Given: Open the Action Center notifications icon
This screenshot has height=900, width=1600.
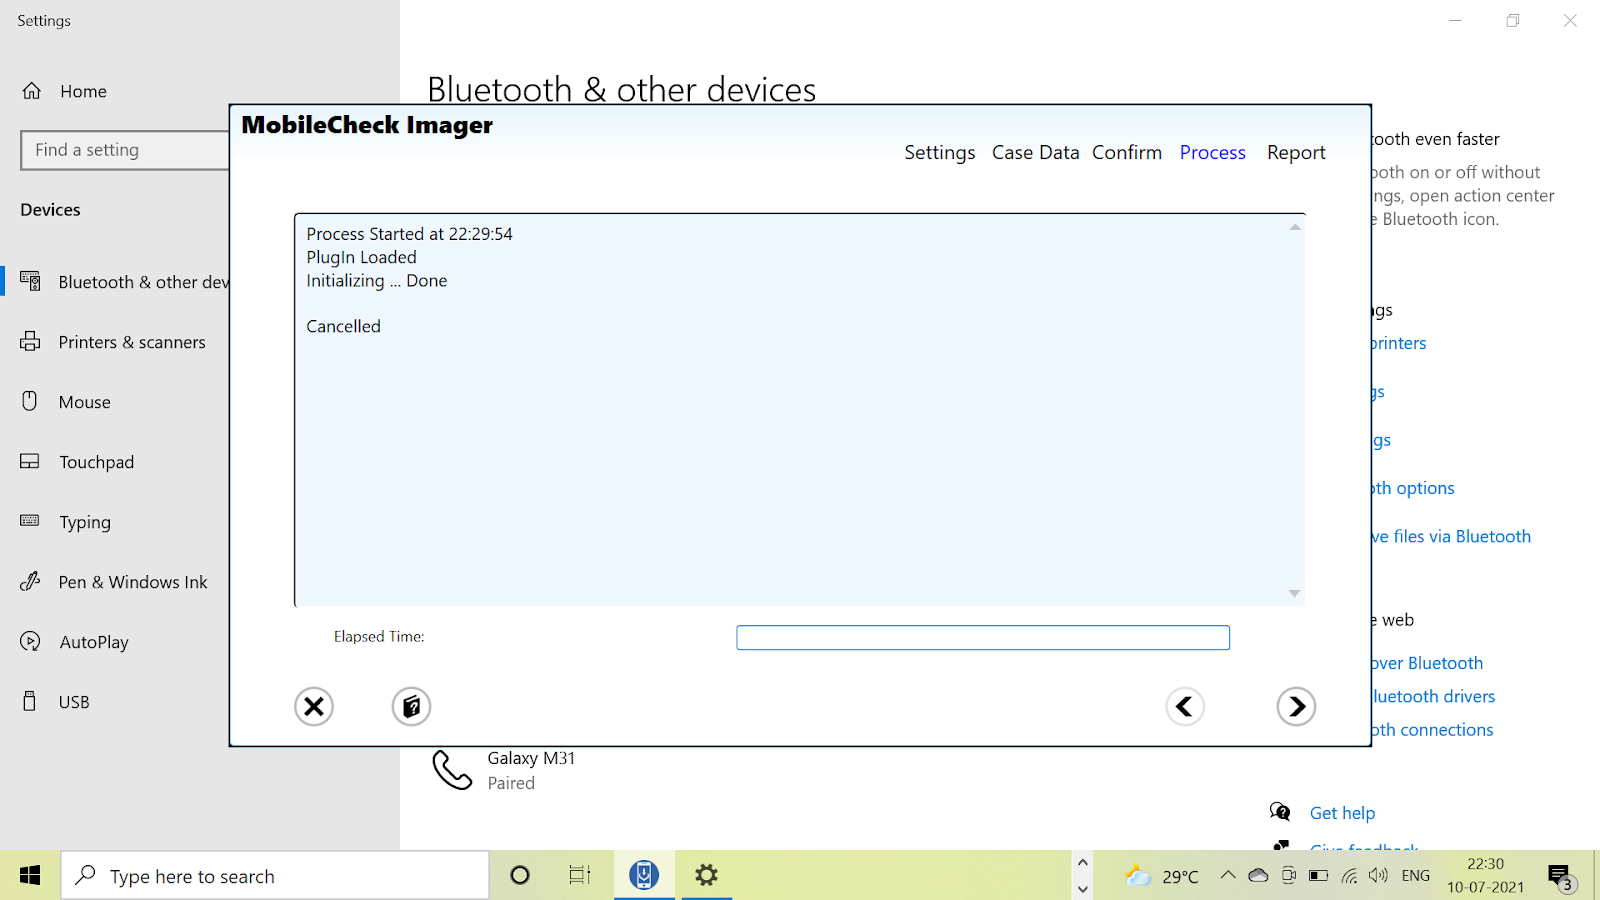Looking at the screenshot, I should (1561, 878).
